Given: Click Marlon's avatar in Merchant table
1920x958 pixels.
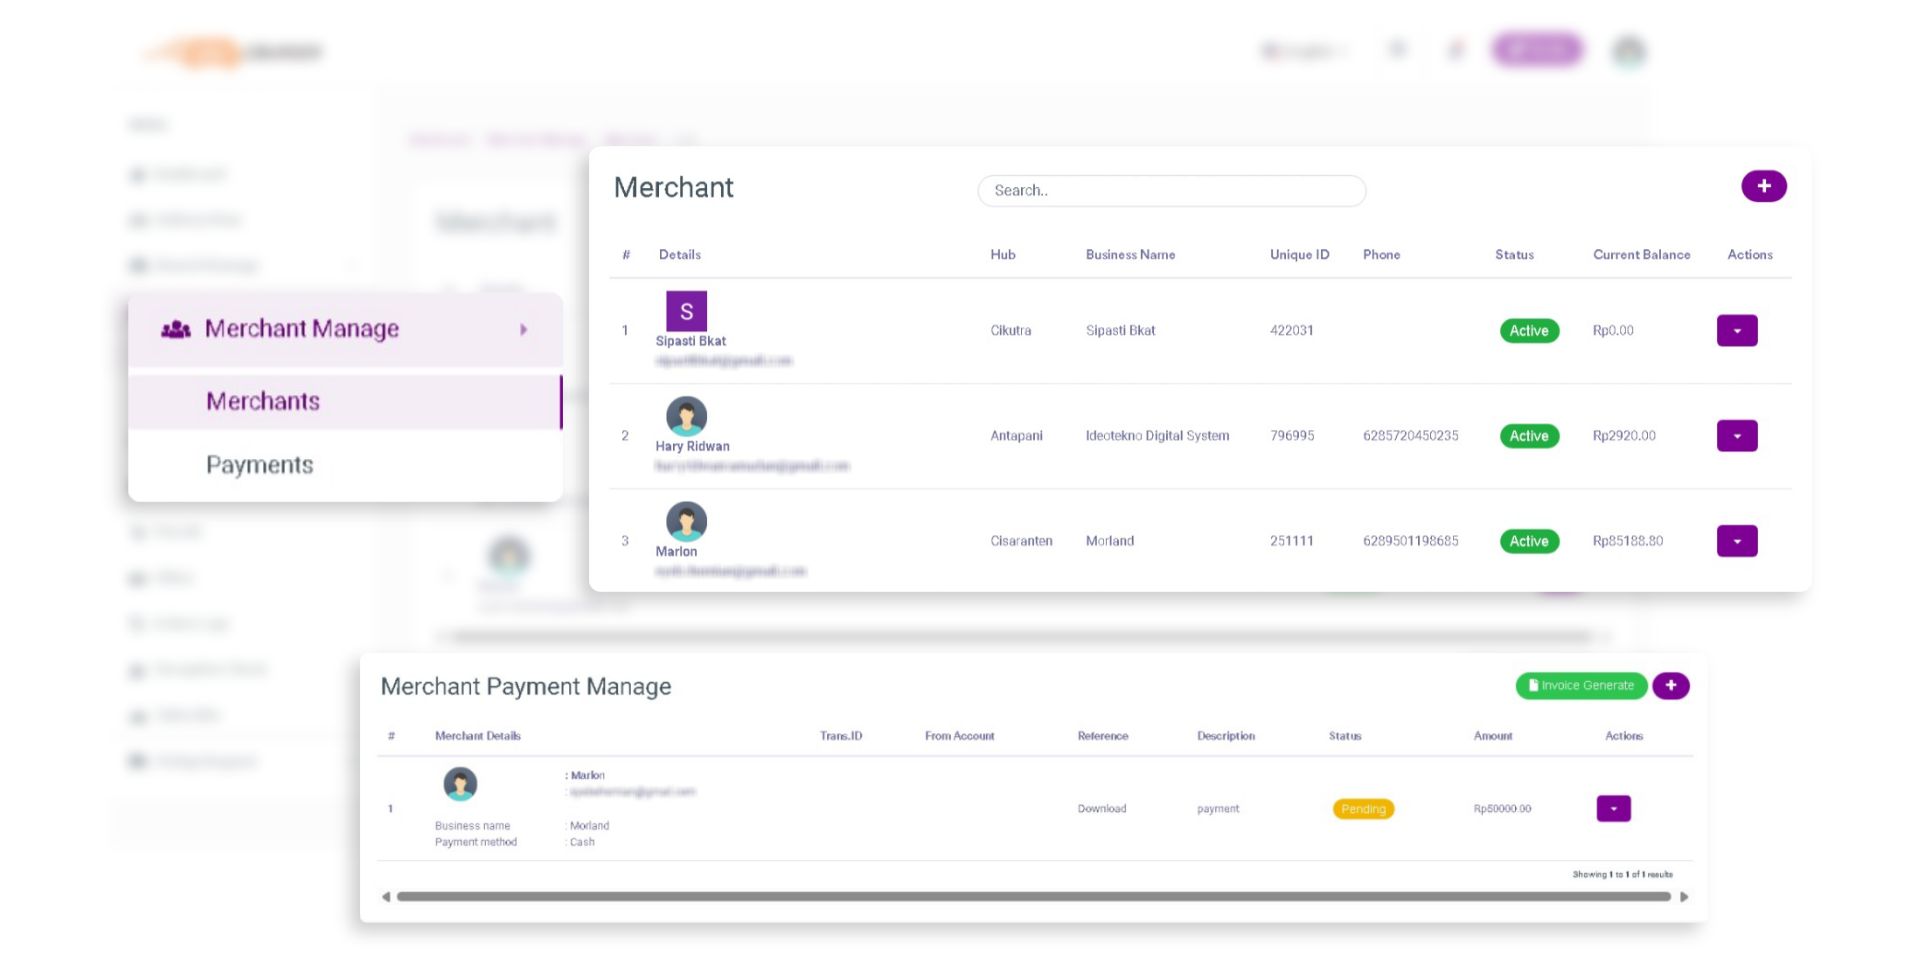Looking at the screenshot, I should [686, 521].
